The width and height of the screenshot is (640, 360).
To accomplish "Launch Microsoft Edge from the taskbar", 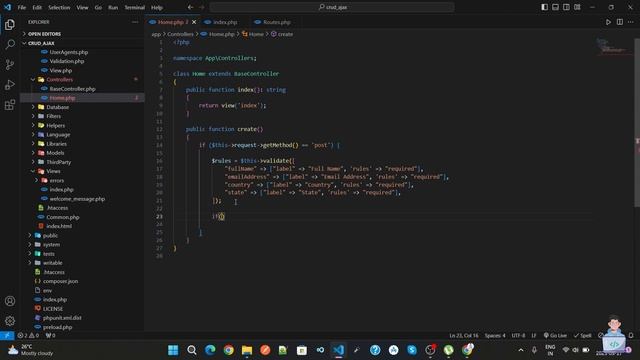I will pos(210,350).
